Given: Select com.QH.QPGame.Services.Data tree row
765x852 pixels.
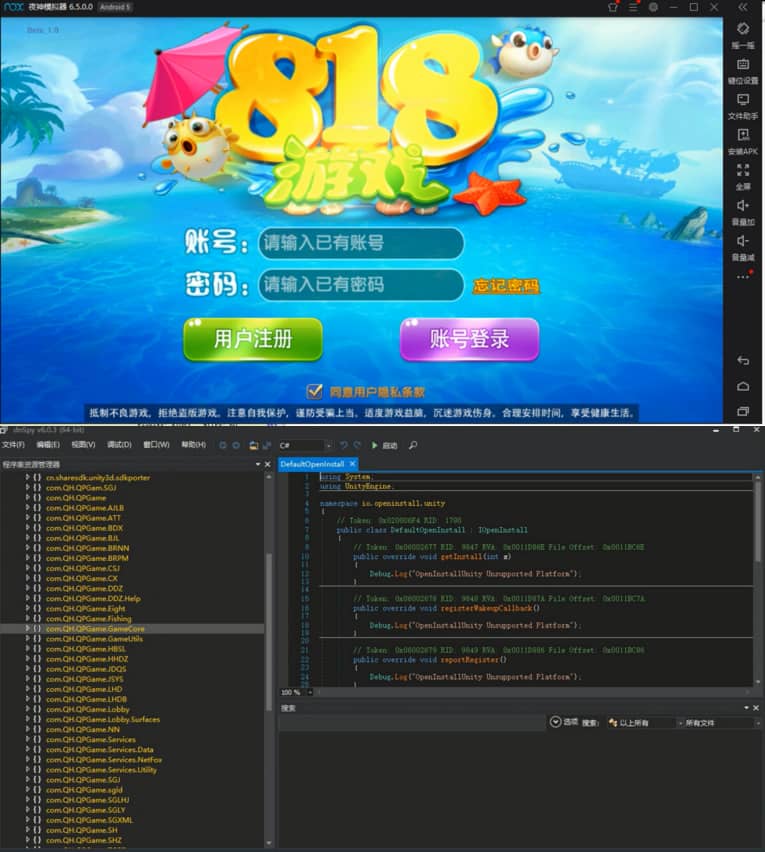Looking at the screenshot, I should tap(99, 749).
